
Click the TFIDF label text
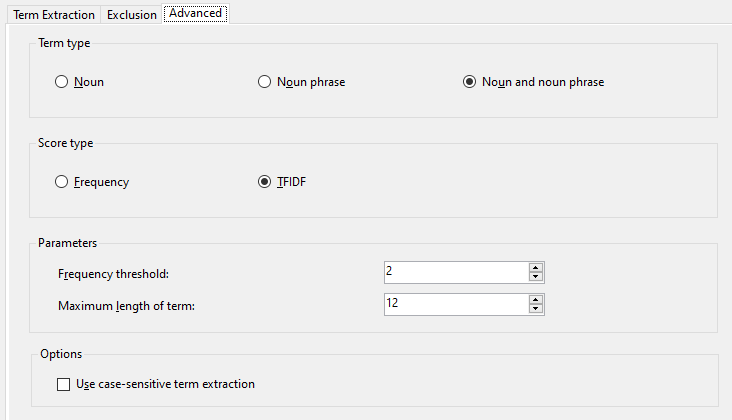coord(294,182)
